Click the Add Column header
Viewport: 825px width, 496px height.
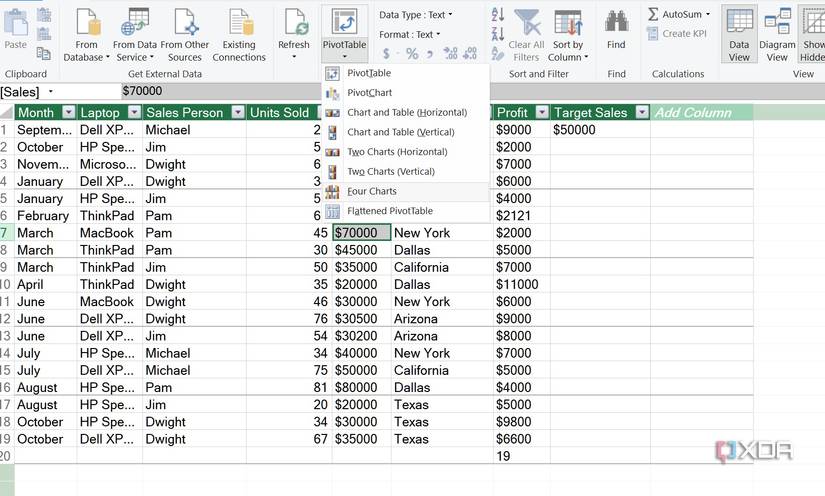701,112
